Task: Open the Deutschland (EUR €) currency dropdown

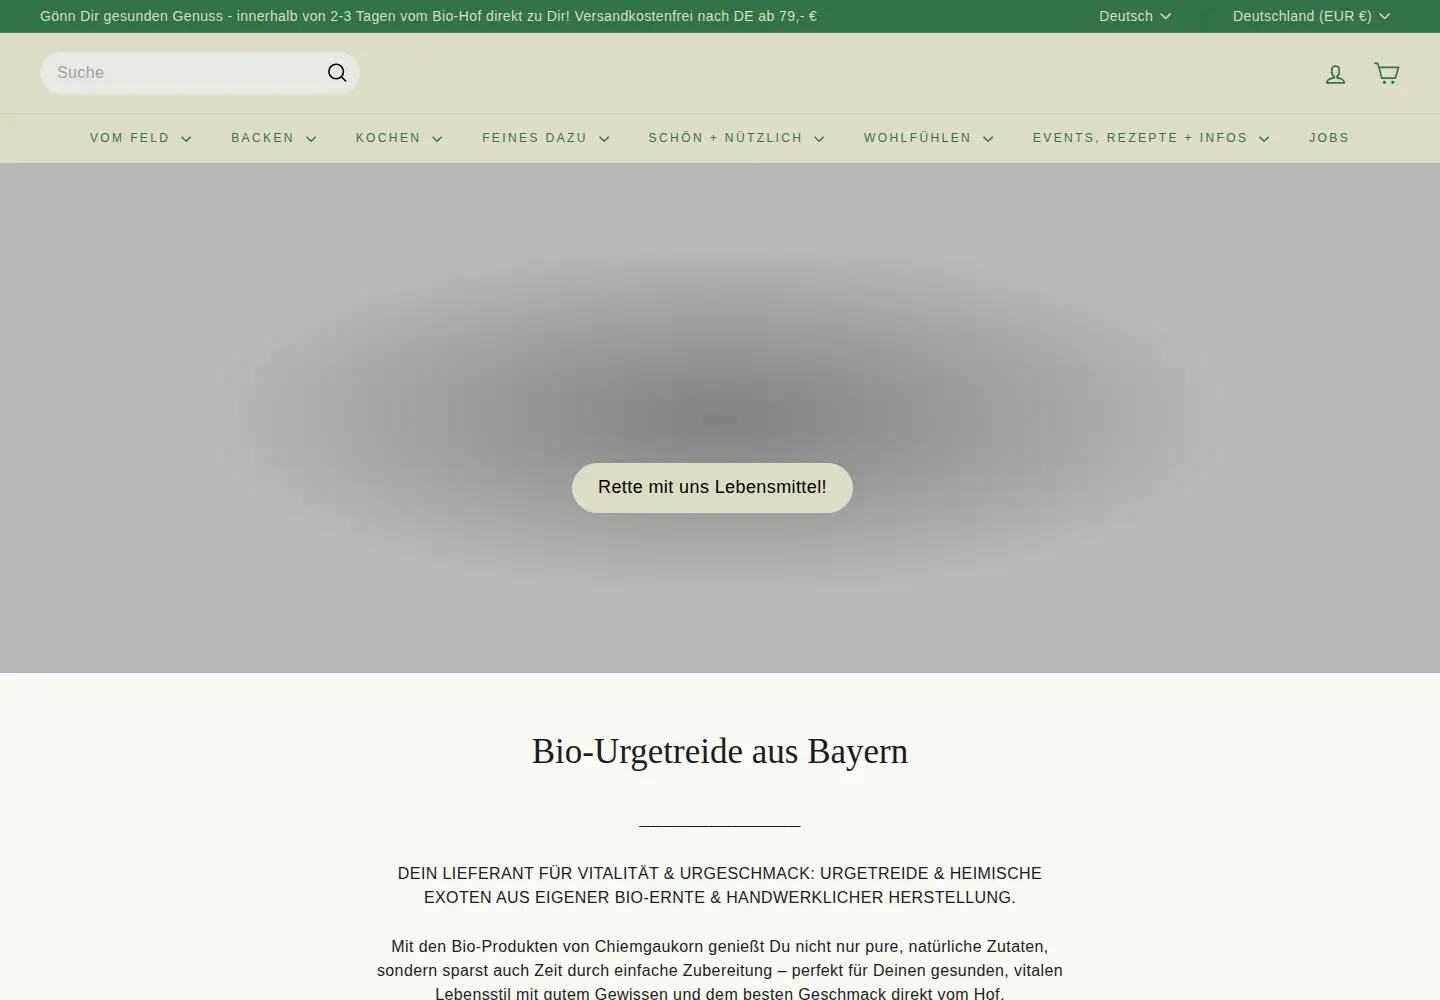Action: (x=1311, y=16)
